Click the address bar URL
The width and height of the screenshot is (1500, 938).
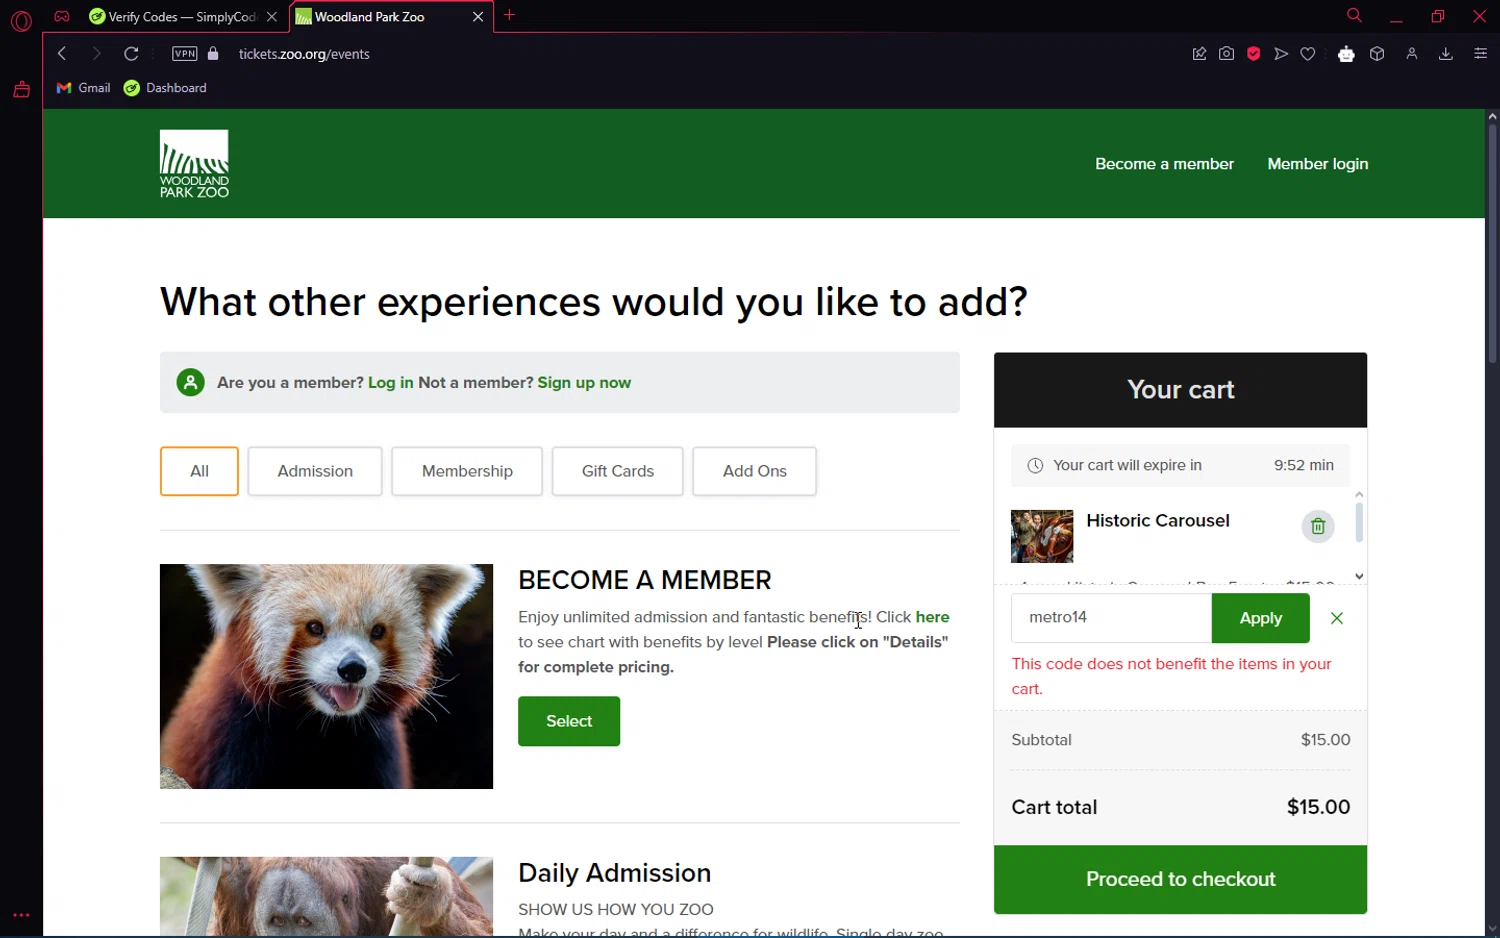click(304, 54)
